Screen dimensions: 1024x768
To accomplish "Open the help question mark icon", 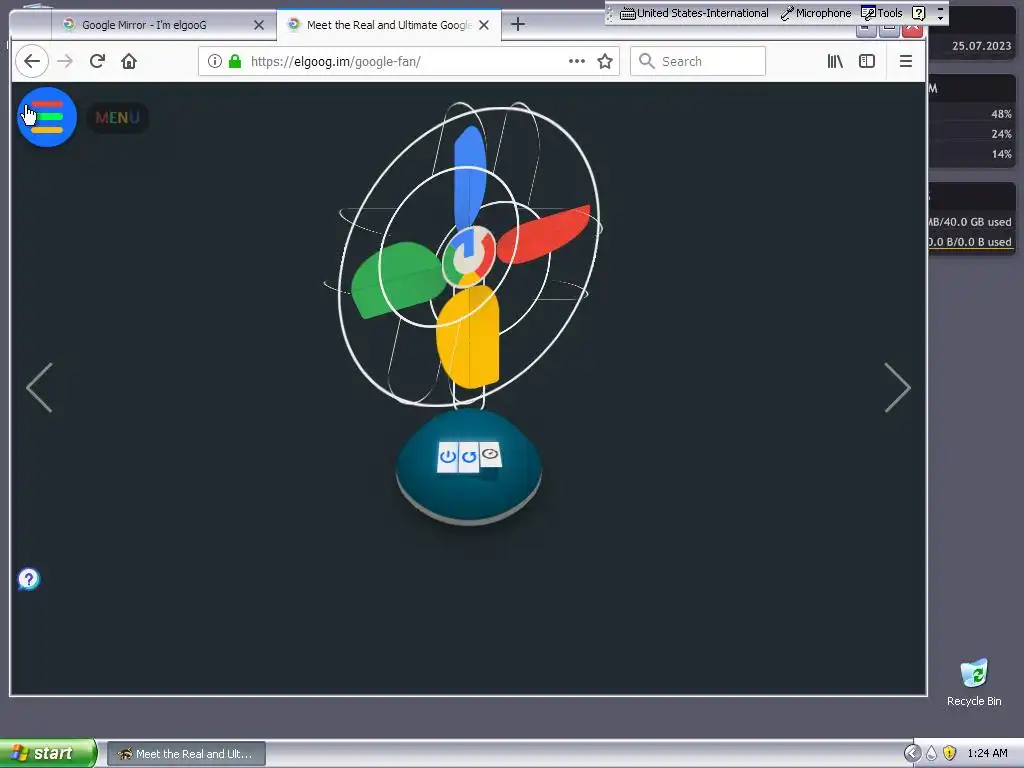I will (29, 579).
